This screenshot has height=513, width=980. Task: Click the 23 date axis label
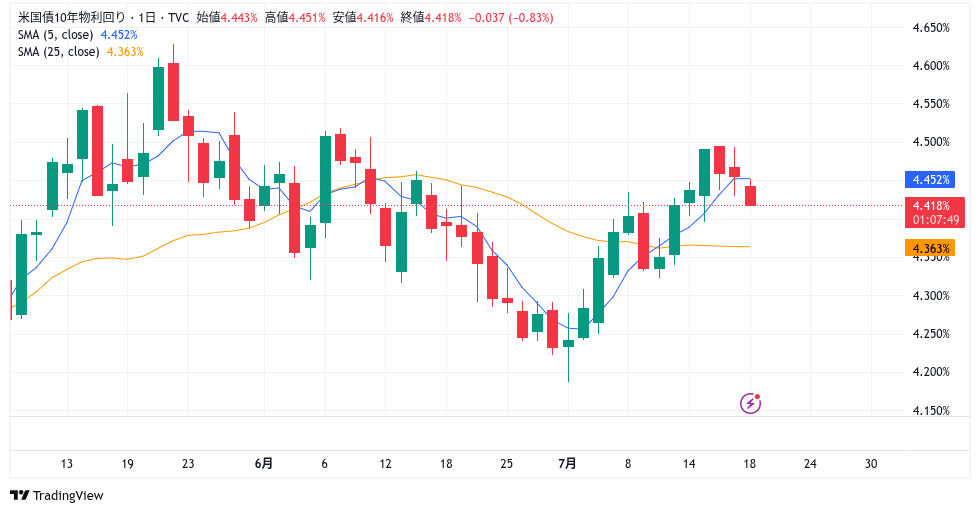tap(188, 464)
